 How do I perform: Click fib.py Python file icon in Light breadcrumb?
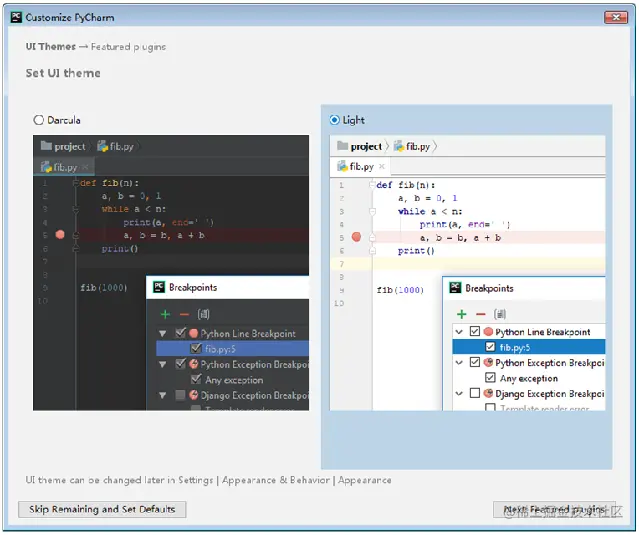coord(399,146)
